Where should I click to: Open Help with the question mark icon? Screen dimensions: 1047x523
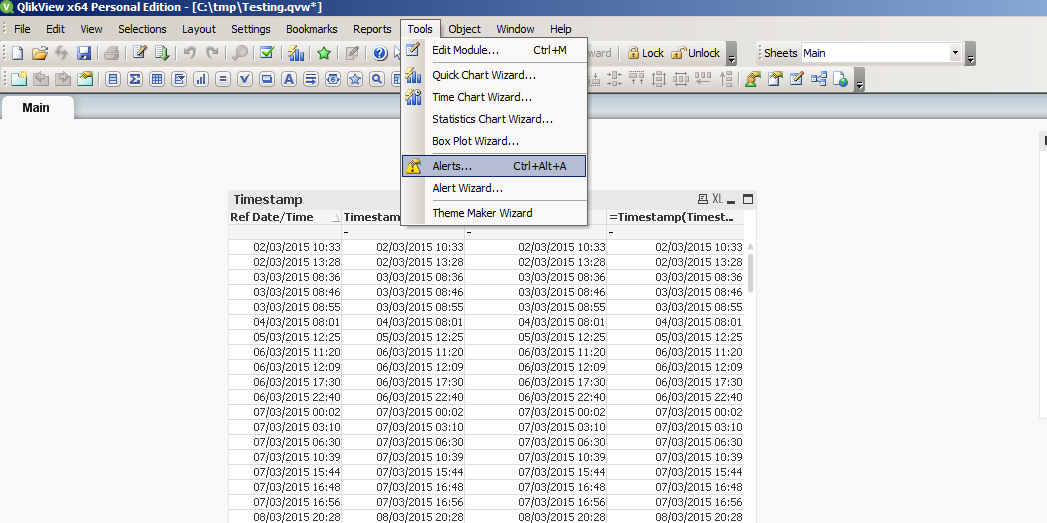(380, 53)
